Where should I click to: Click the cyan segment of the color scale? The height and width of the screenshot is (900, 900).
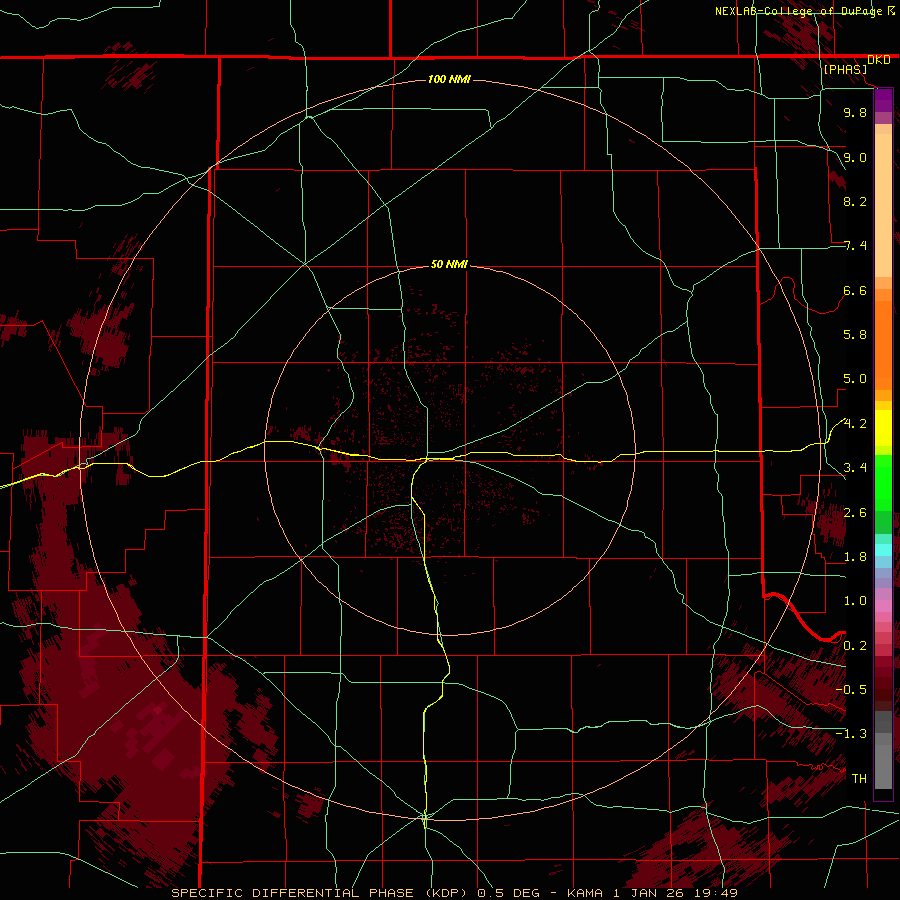pos(883,550)
